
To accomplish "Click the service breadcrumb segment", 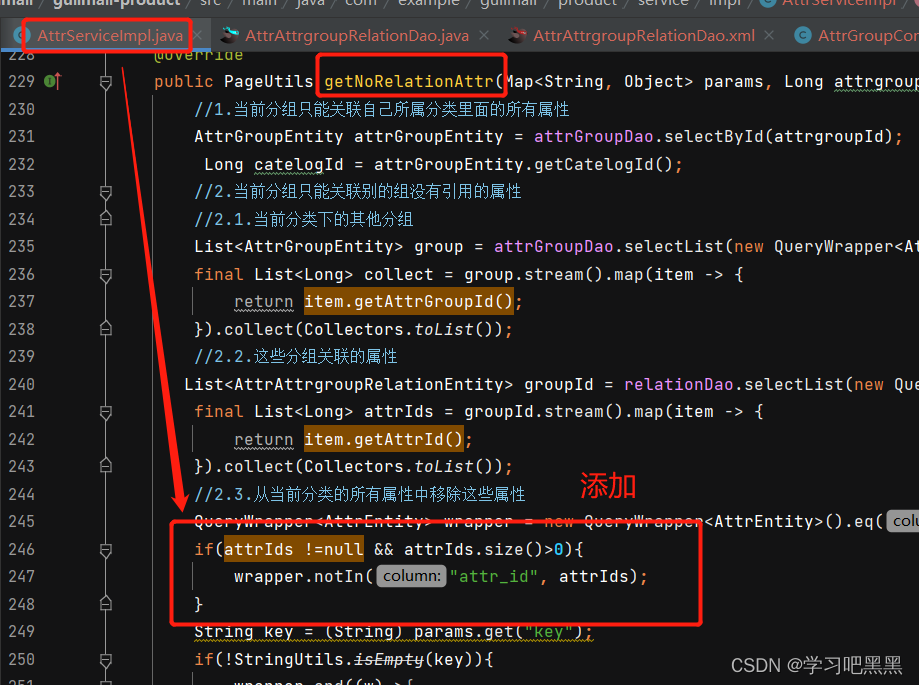I will [663, 4].
